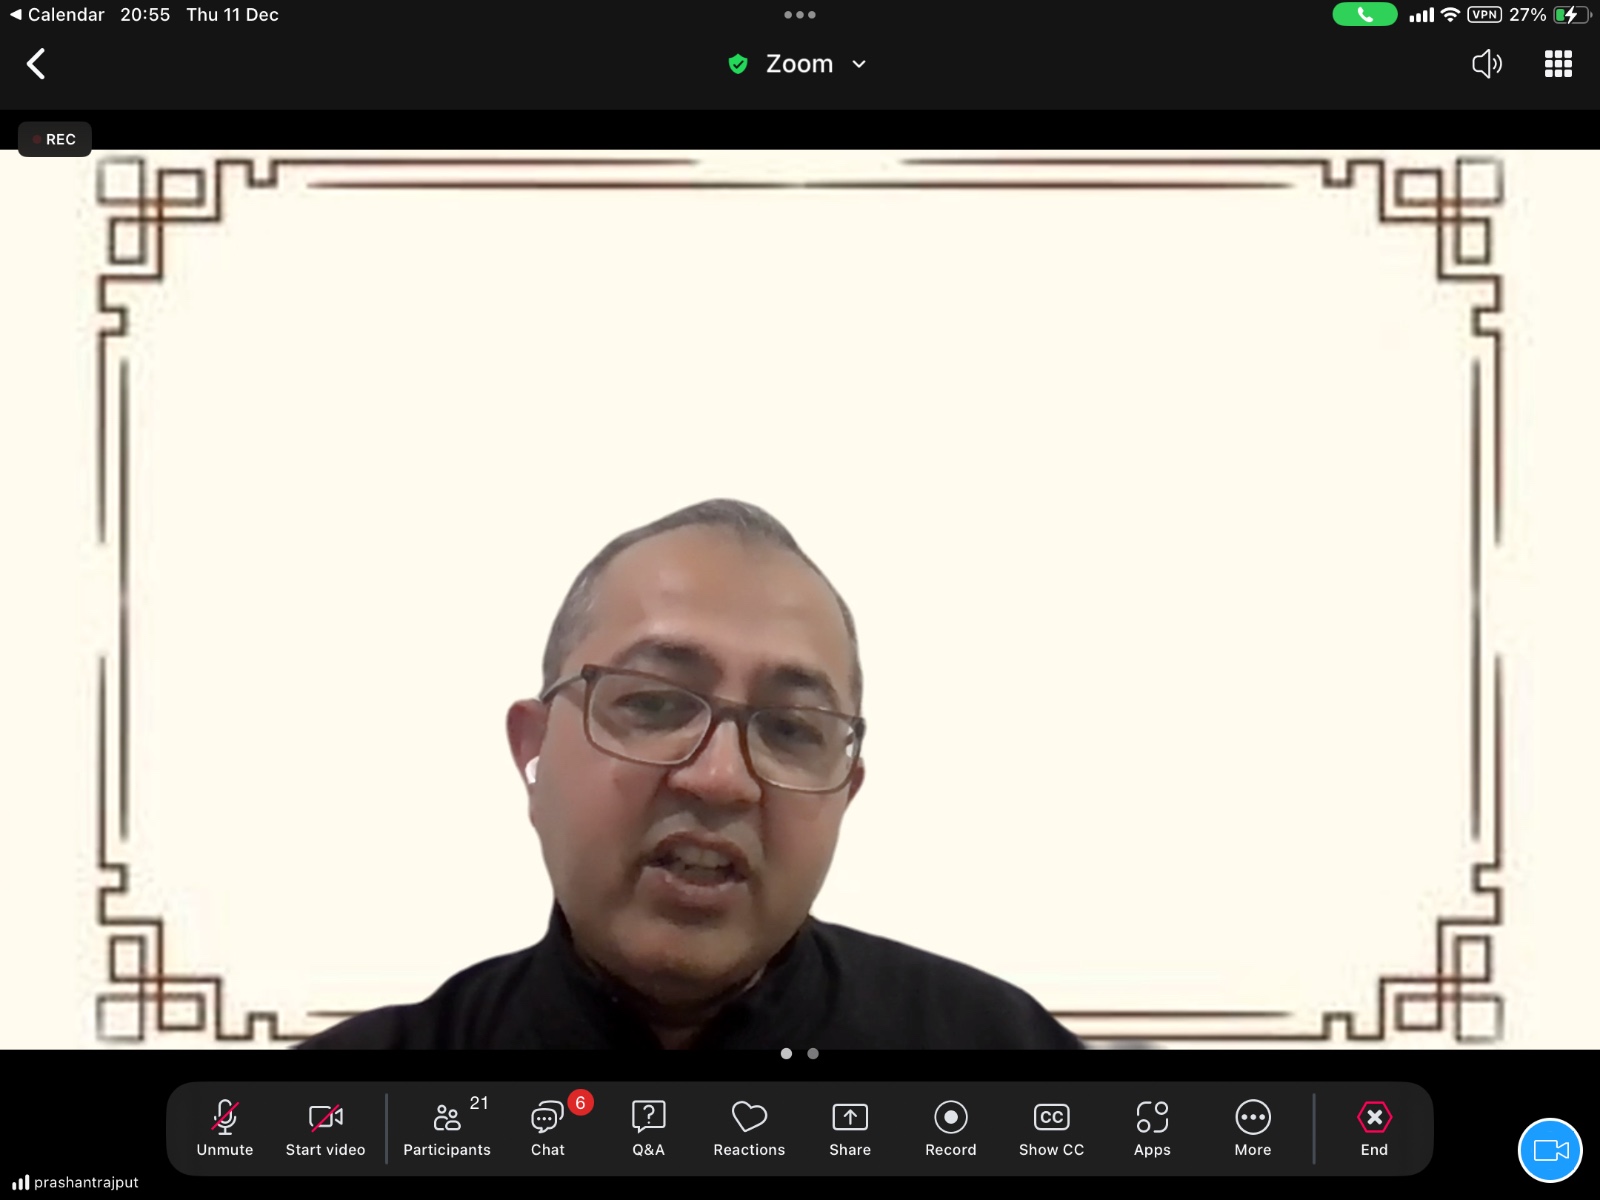
Task: Open the Q&A panel
Action: point(648,1127)
